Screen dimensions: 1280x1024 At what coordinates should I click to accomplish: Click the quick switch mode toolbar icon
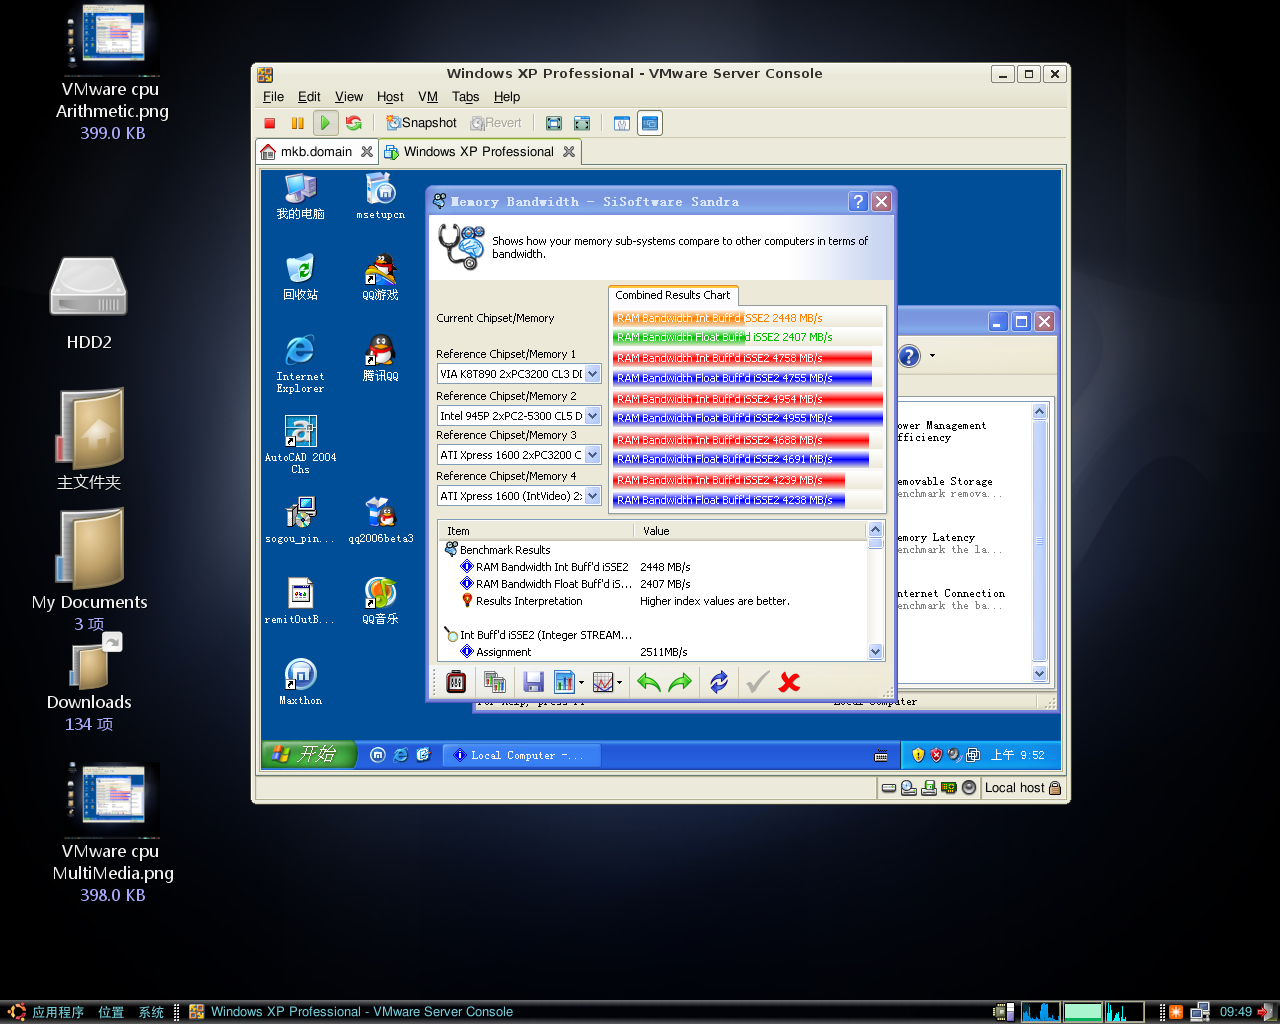pos(581,123)
